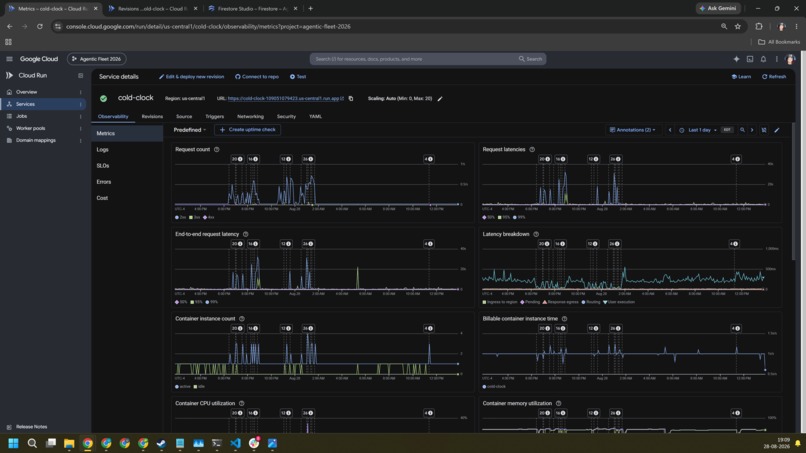Switch to the Firestore Studio browser tab
The width and height of the screenshot is (806, 453).
coord(252,9)
